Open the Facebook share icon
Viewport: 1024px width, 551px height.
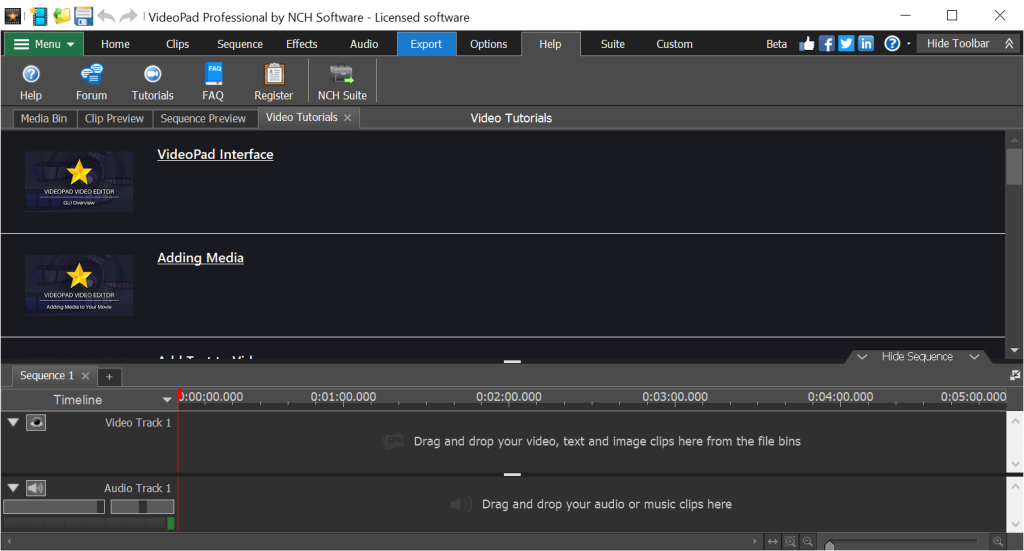point(827,44)
